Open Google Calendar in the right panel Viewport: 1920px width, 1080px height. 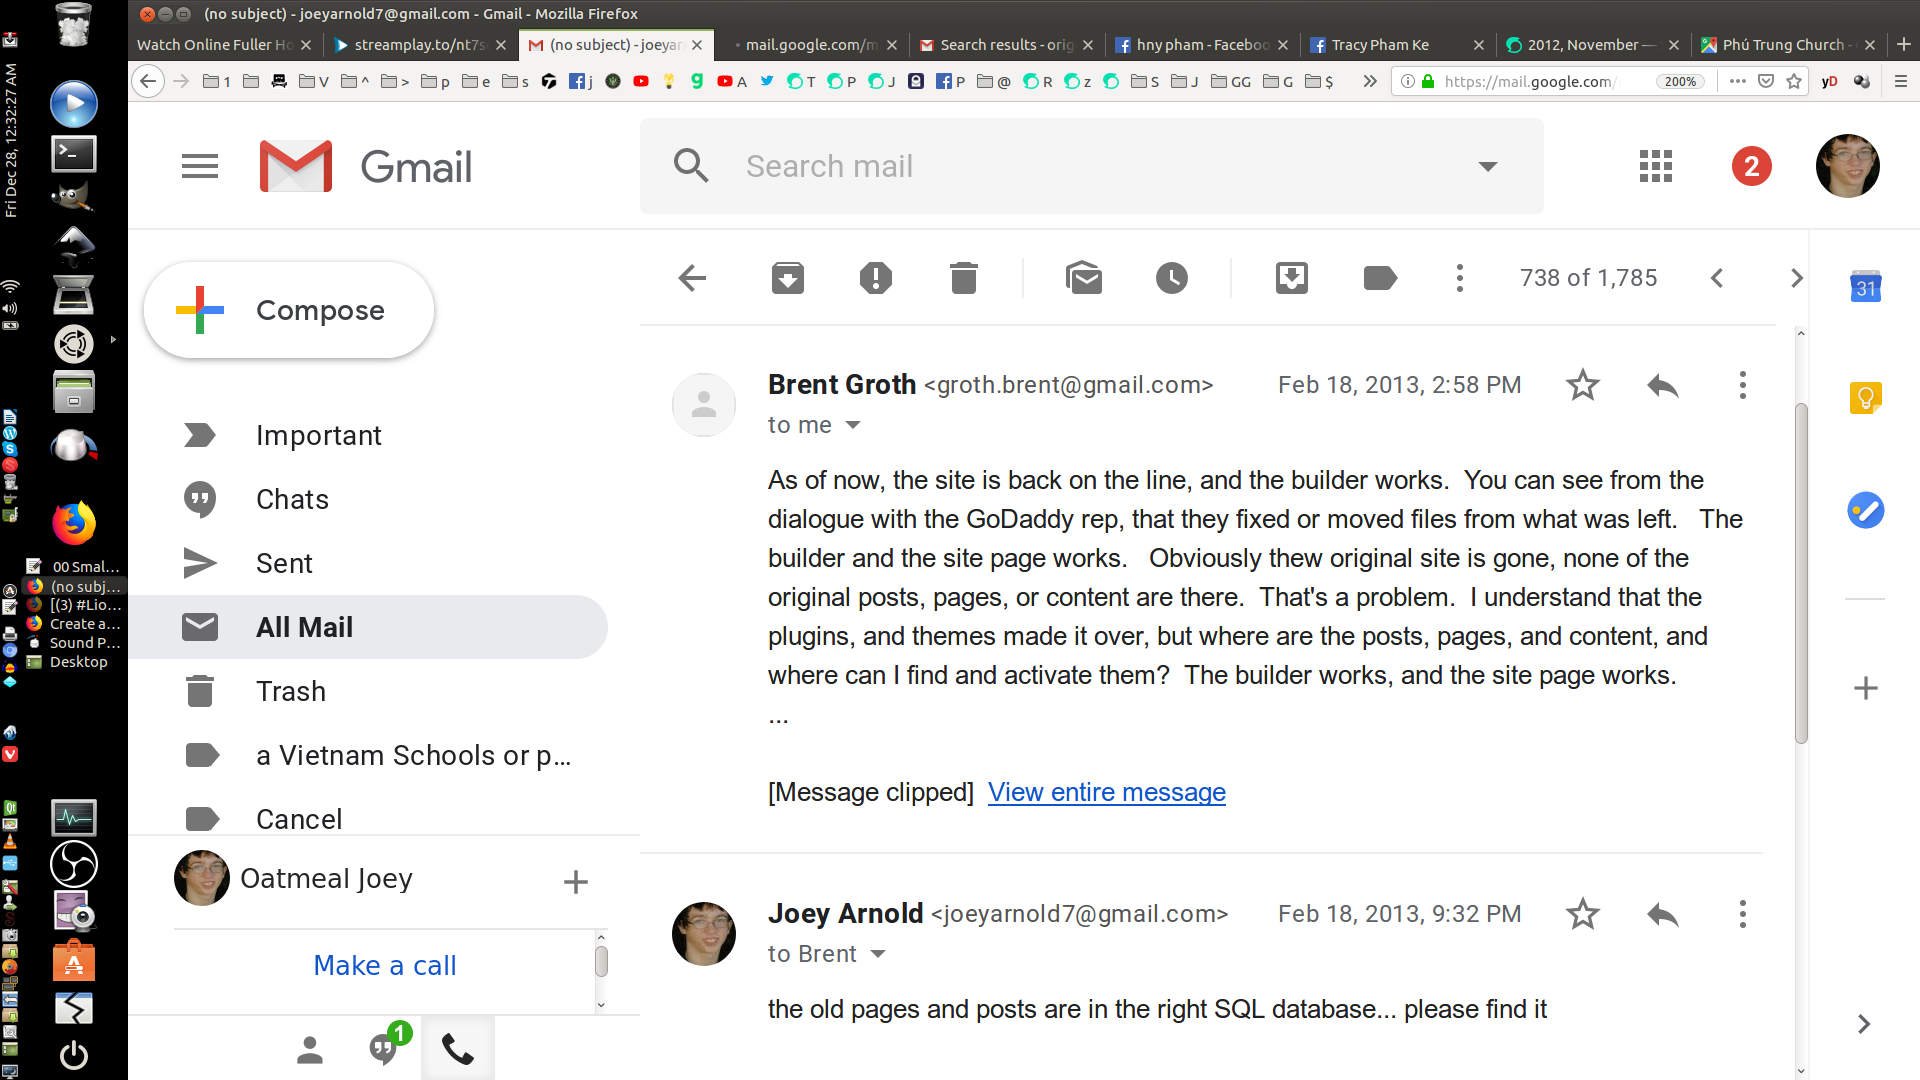(x=1864, y=287)
